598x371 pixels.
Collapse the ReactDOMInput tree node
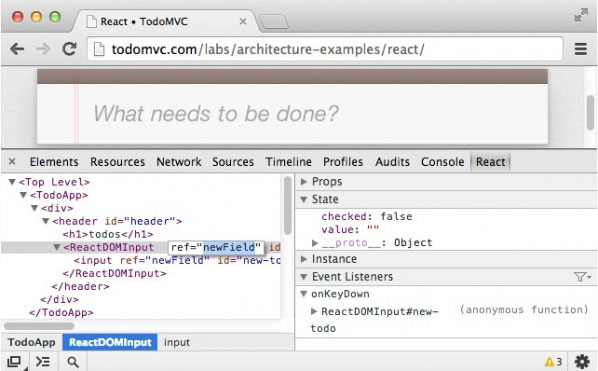pos(57,247)
